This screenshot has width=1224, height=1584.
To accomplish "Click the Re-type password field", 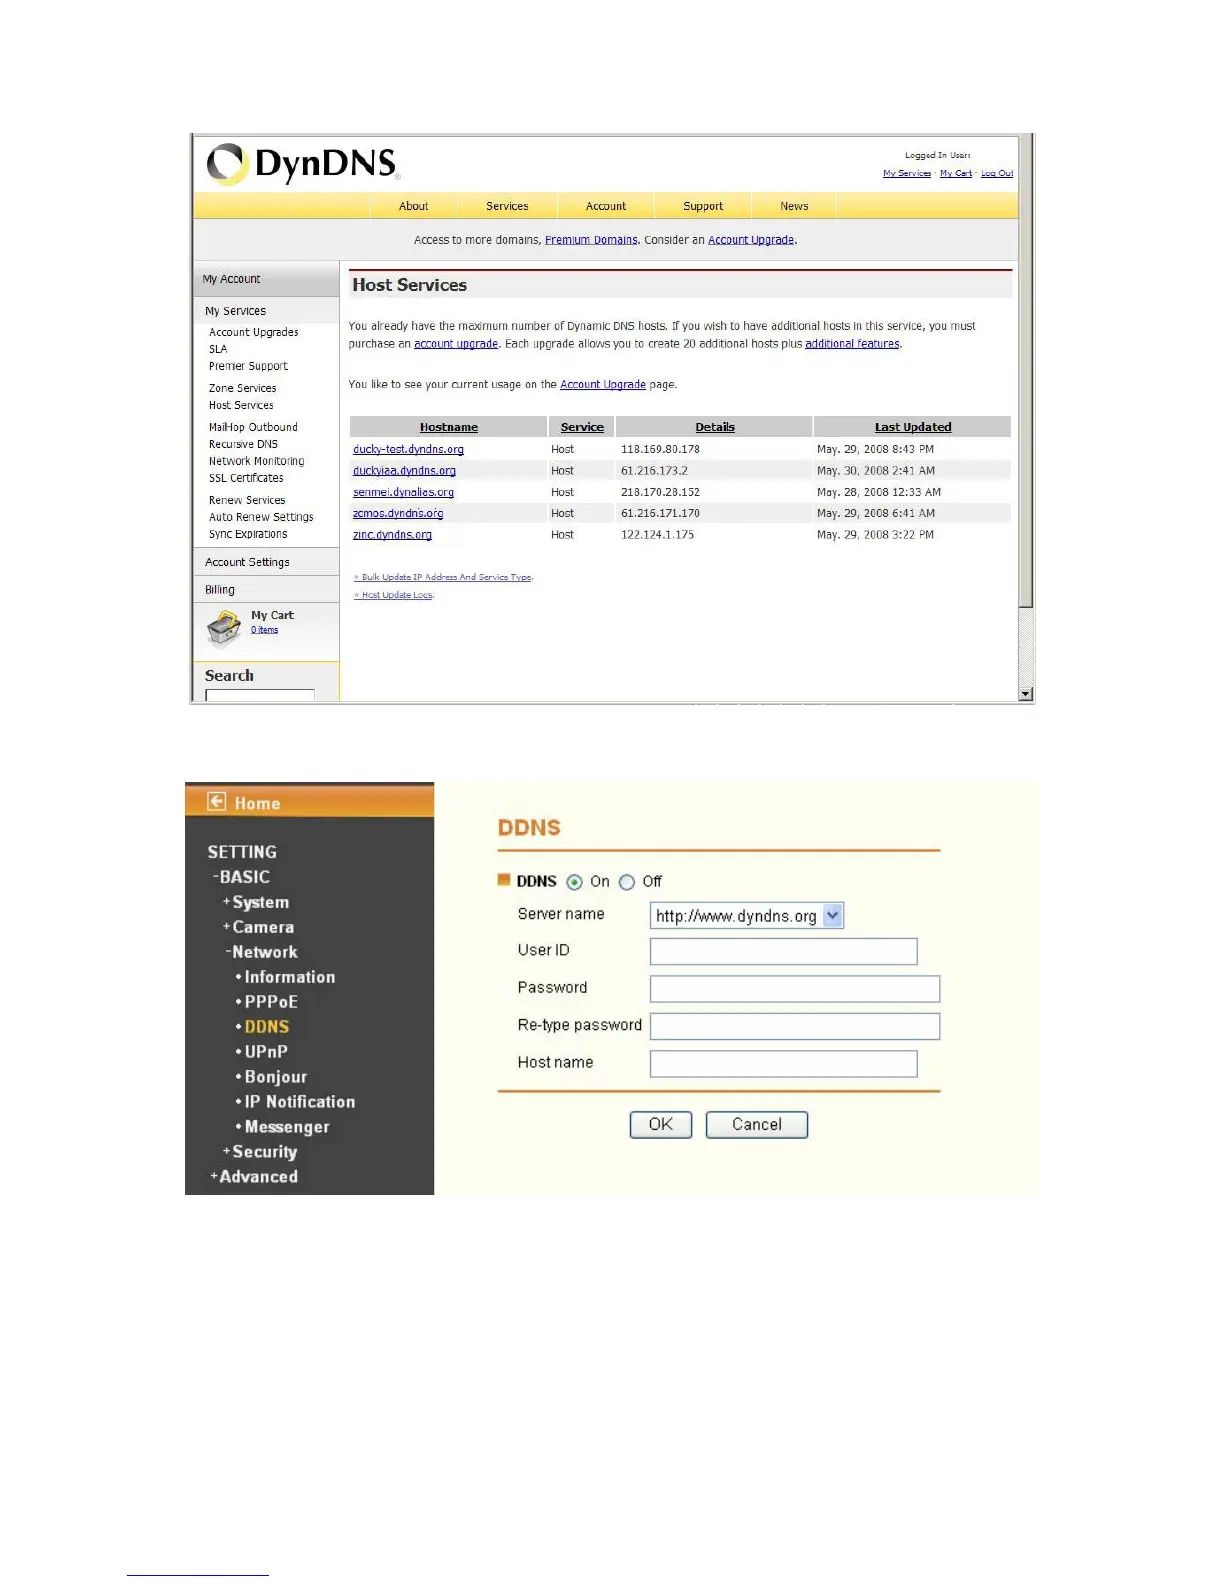I will [x=795, y=1026].
